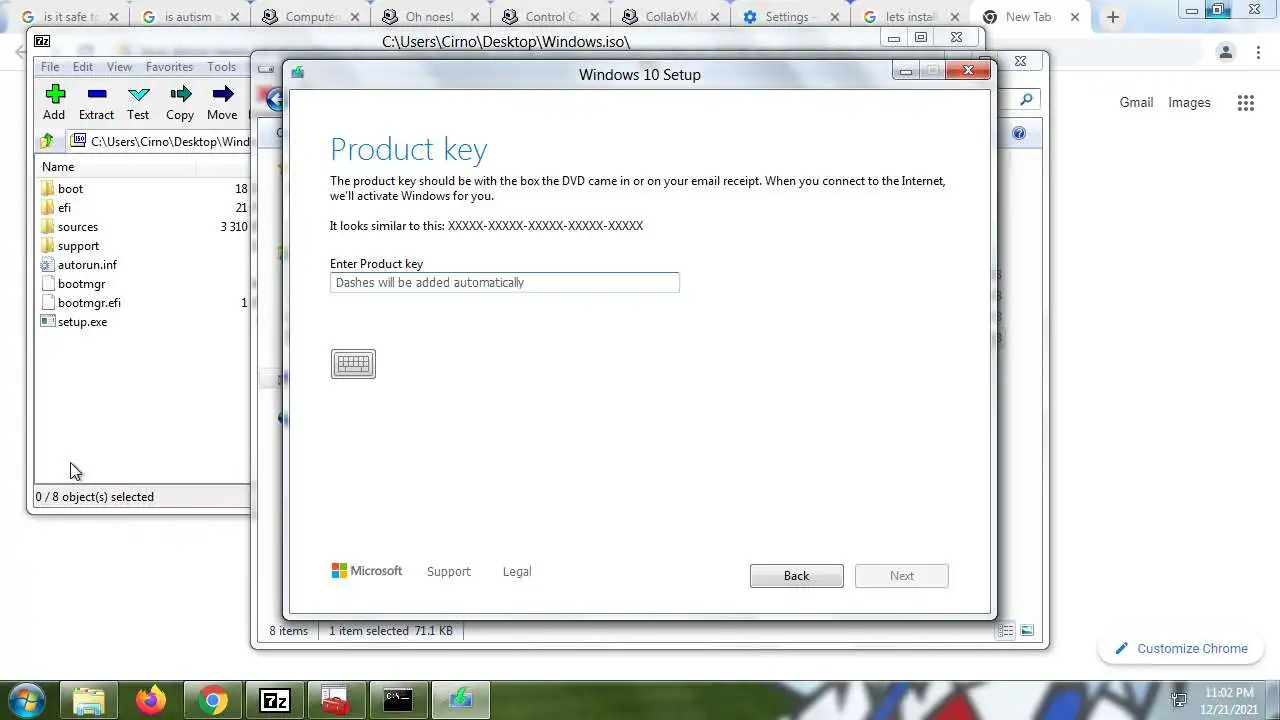The image size is (1280, 720).
Task: Click the Test icon in 7-Zip
Action: [139, 94]
